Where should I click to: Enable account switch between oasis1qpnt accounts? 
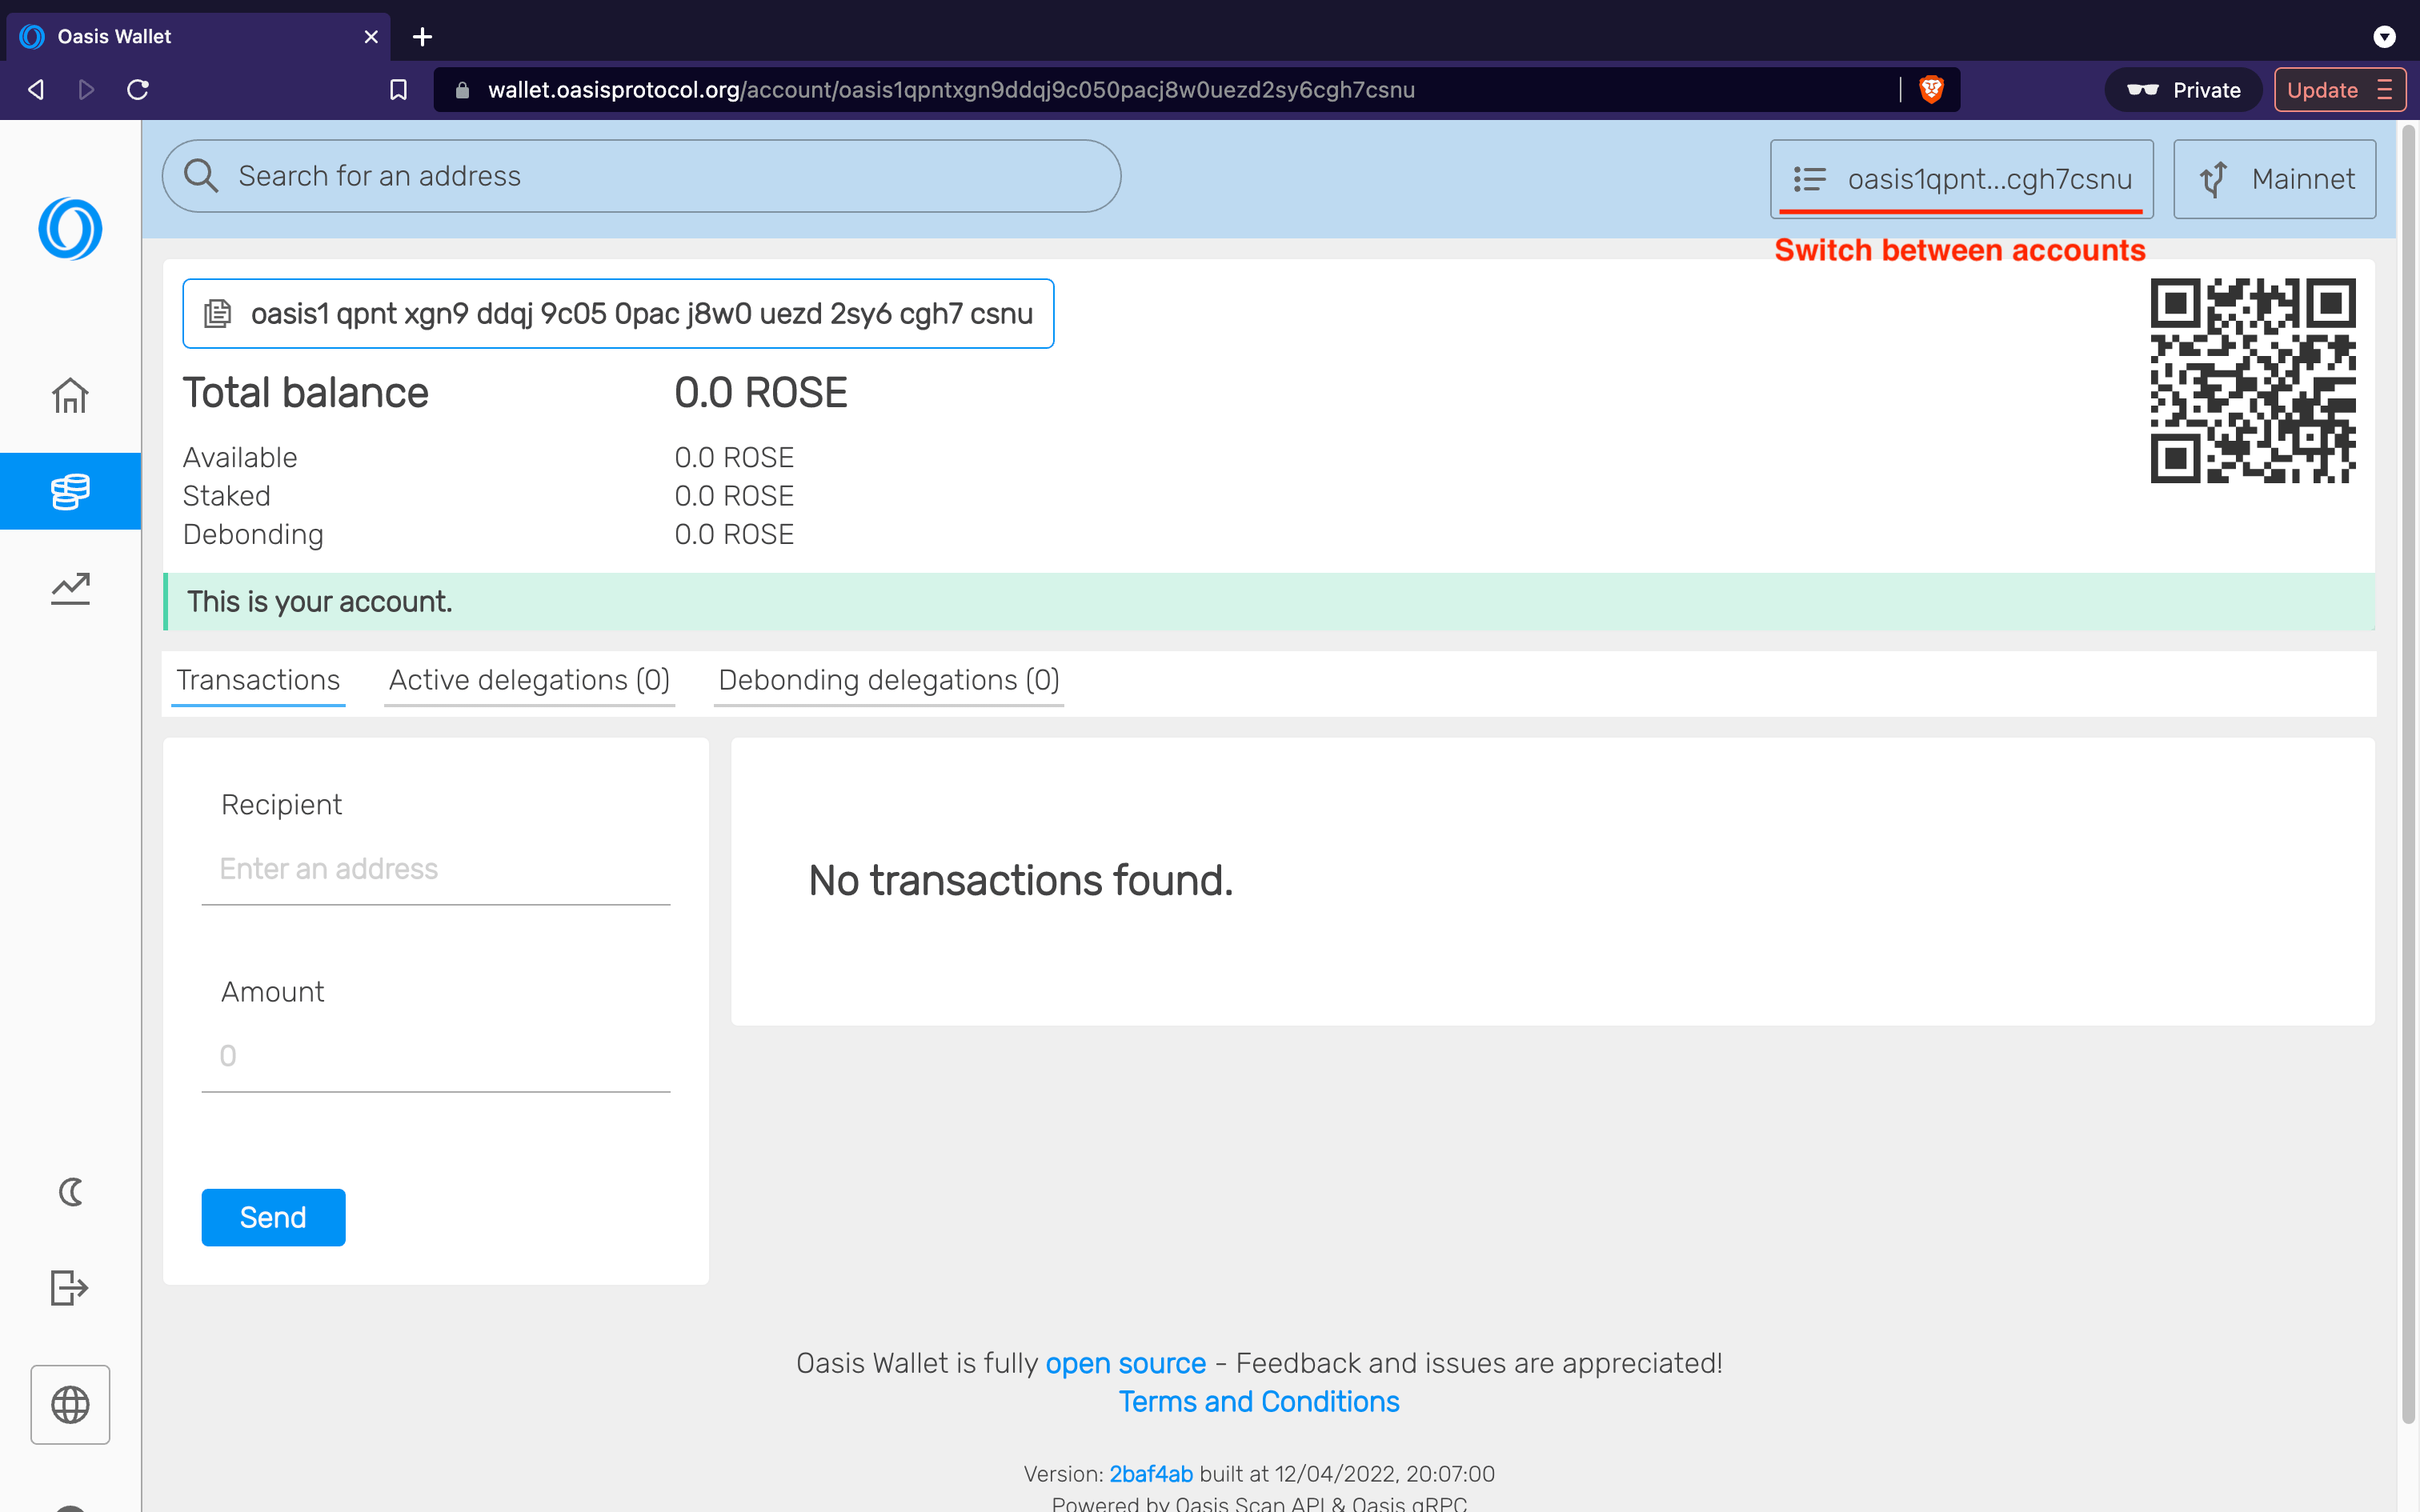coord(1960,178)
